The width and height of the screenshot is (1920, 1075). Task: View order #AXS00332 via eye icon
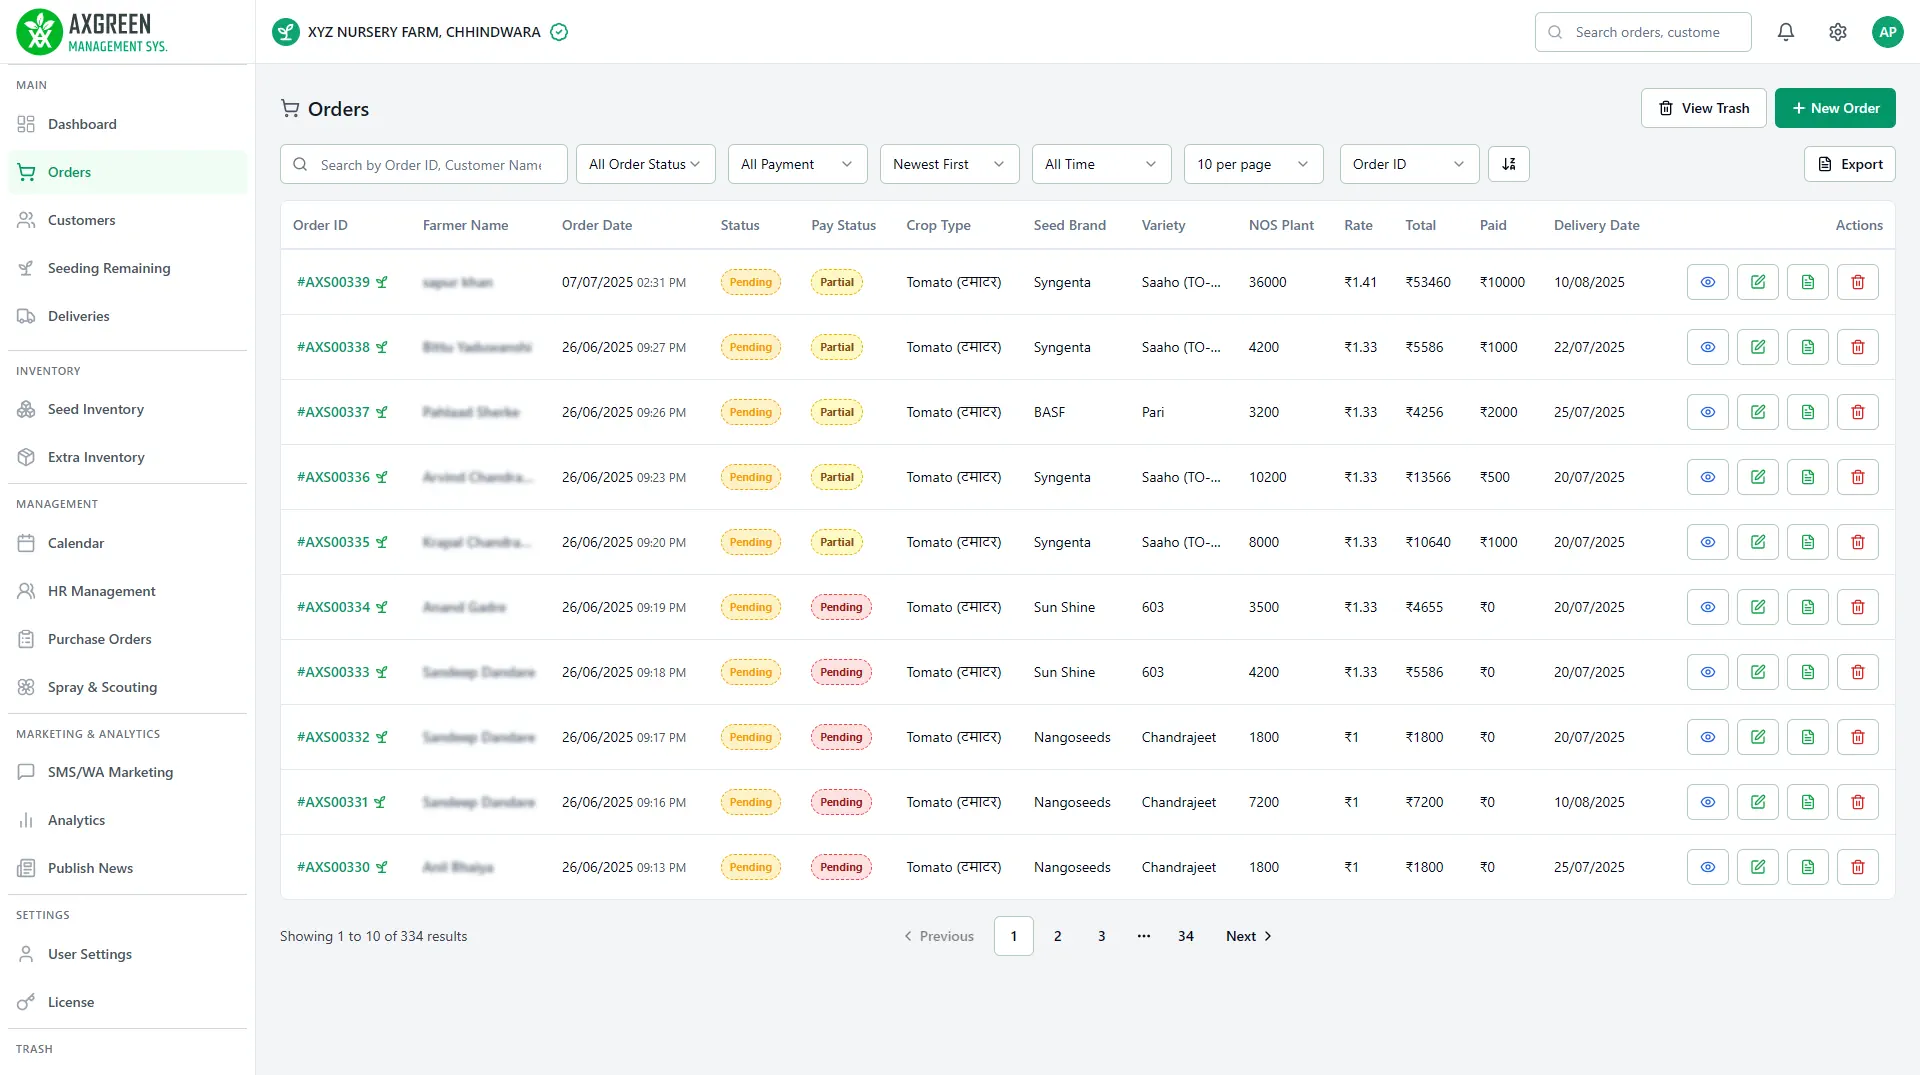[x=1707, y=737]
